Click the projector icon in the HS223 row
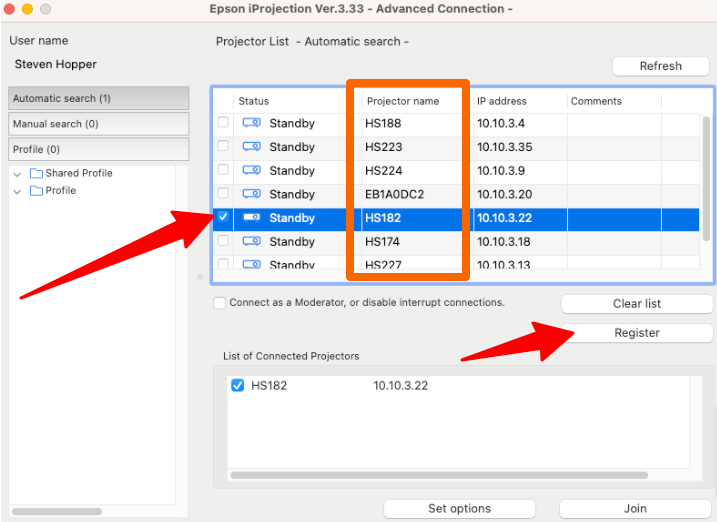 [251, 147]
